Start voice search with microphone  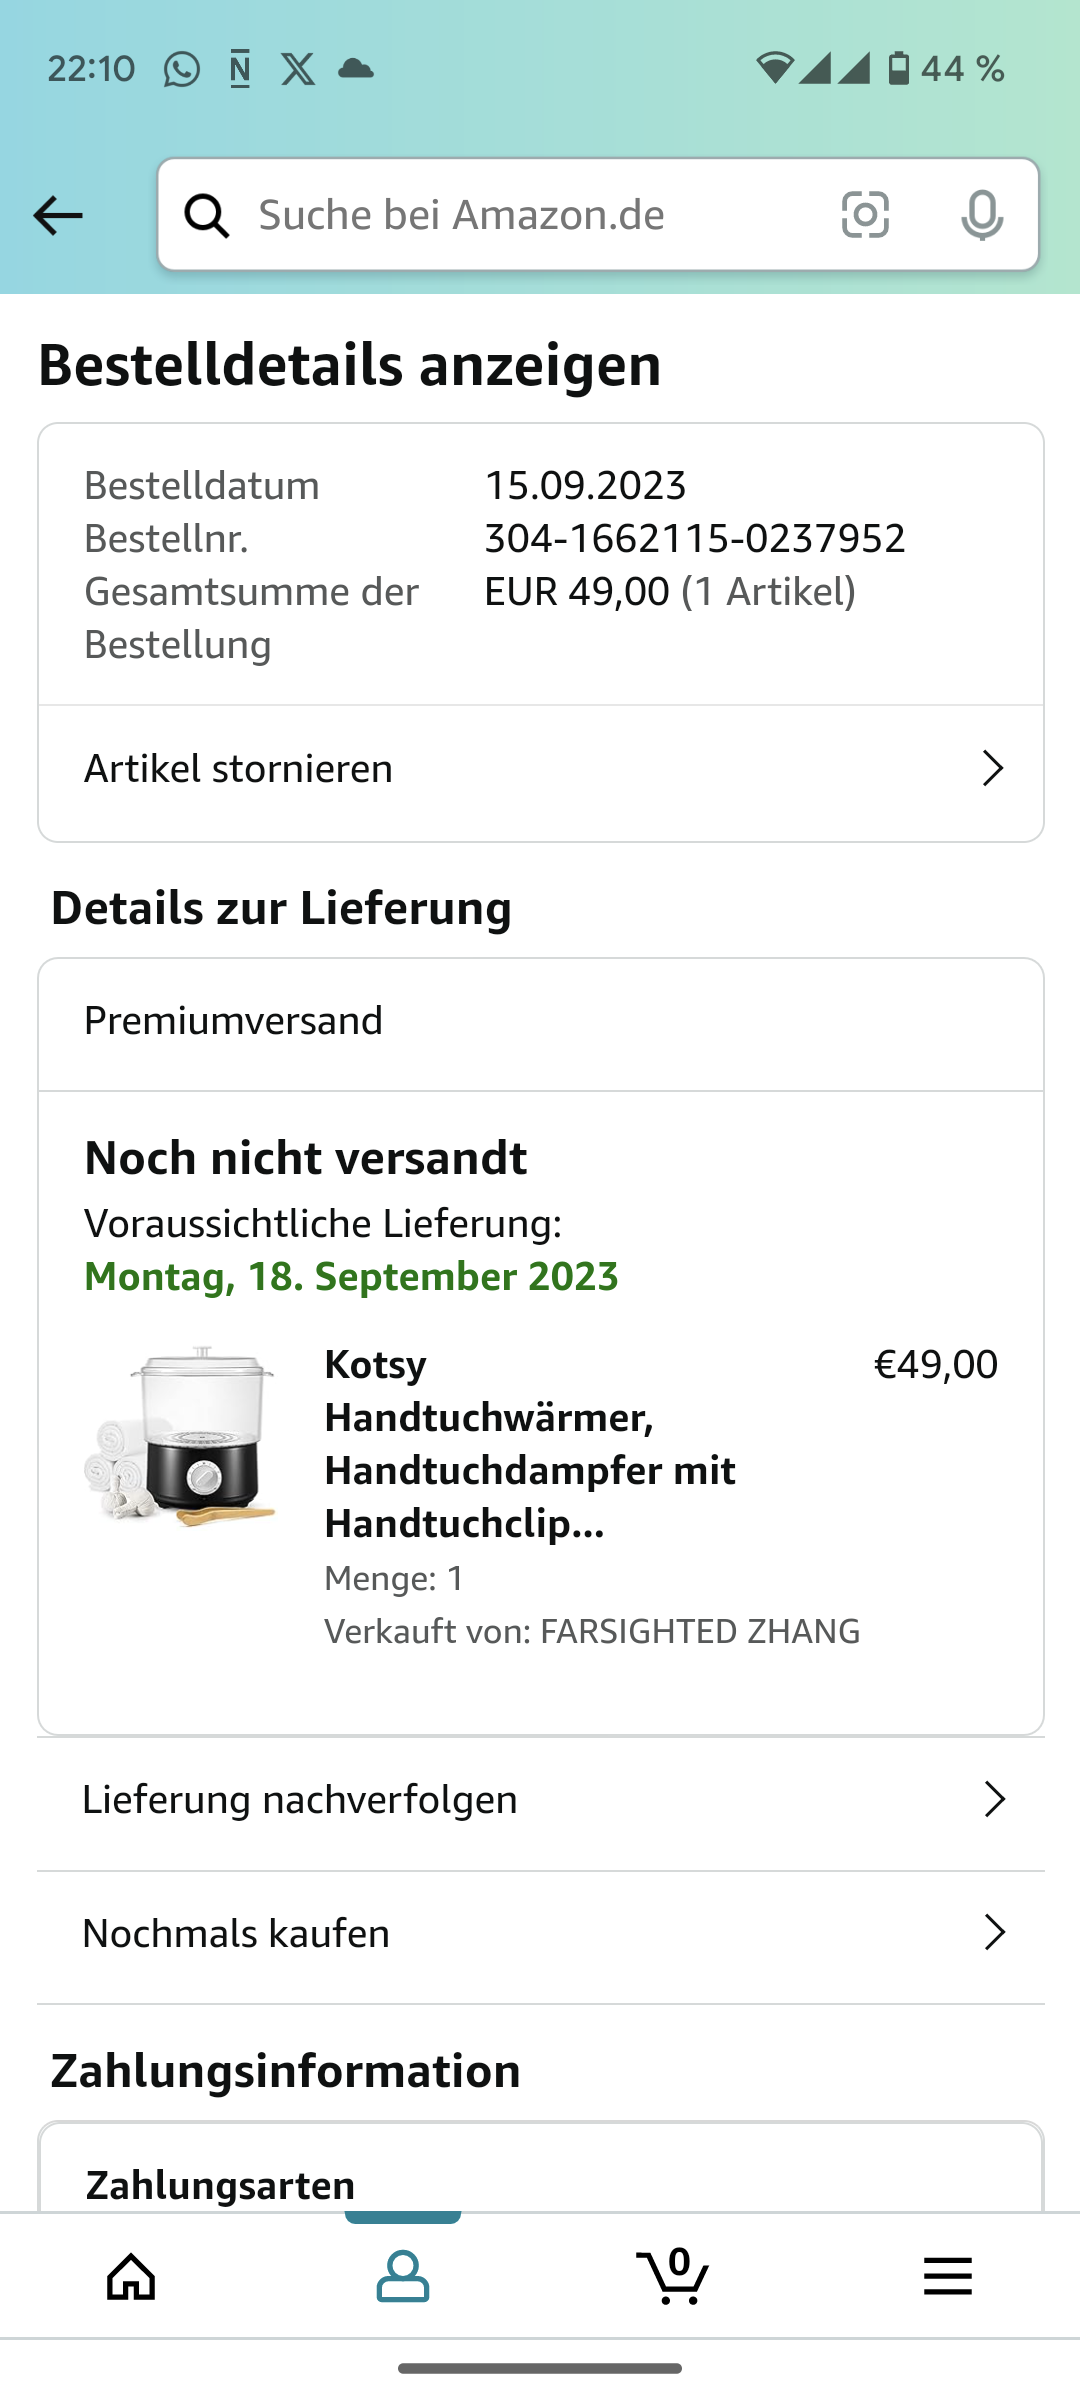tap(981, 215)
